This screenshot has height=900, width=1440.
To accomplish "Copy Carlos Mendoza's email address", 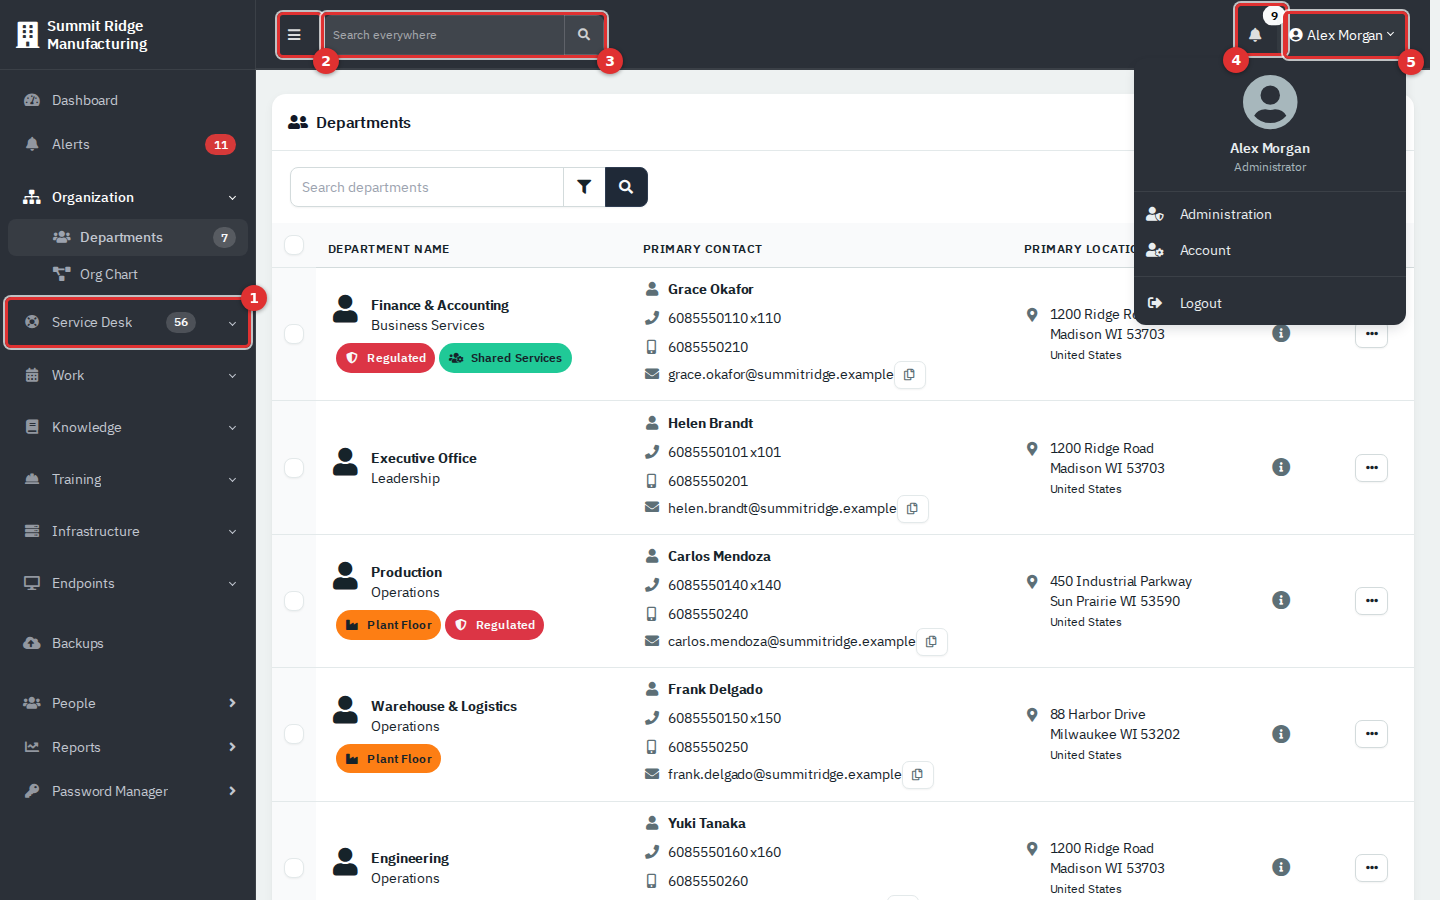I will pos(932,642).
